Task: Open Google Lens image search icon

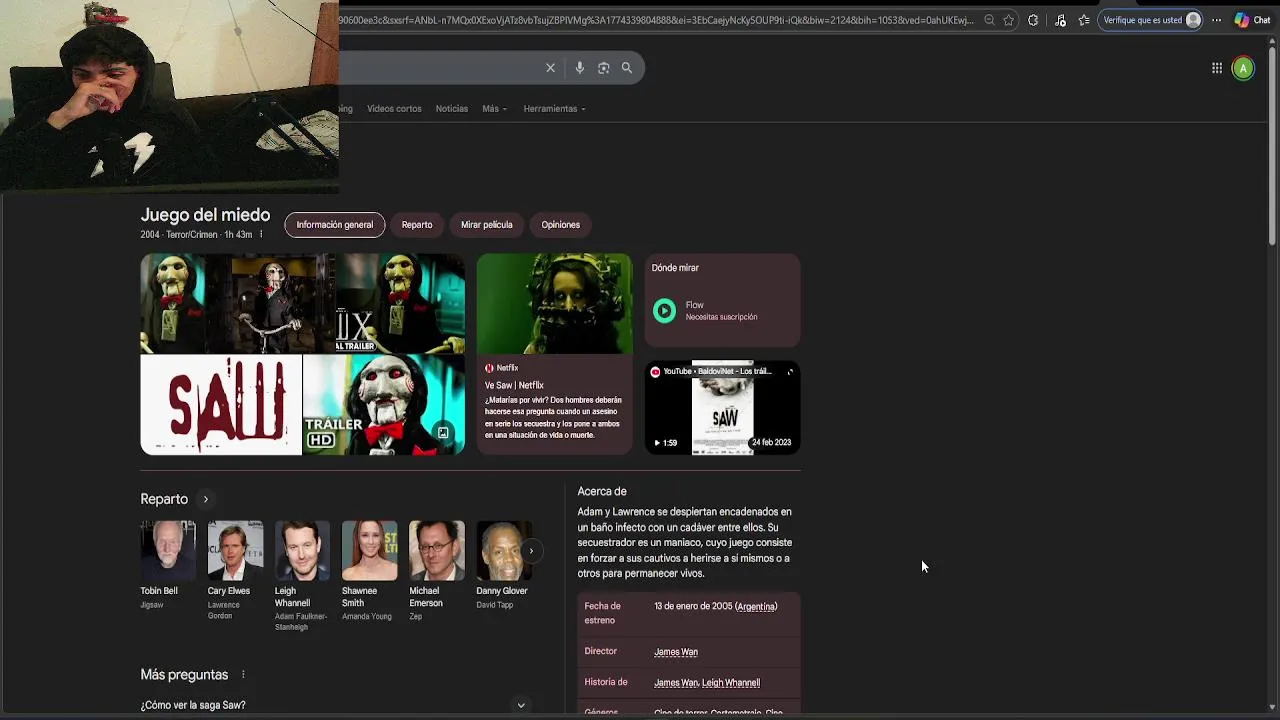Action: pyautogui.click(x=603, y=68)
